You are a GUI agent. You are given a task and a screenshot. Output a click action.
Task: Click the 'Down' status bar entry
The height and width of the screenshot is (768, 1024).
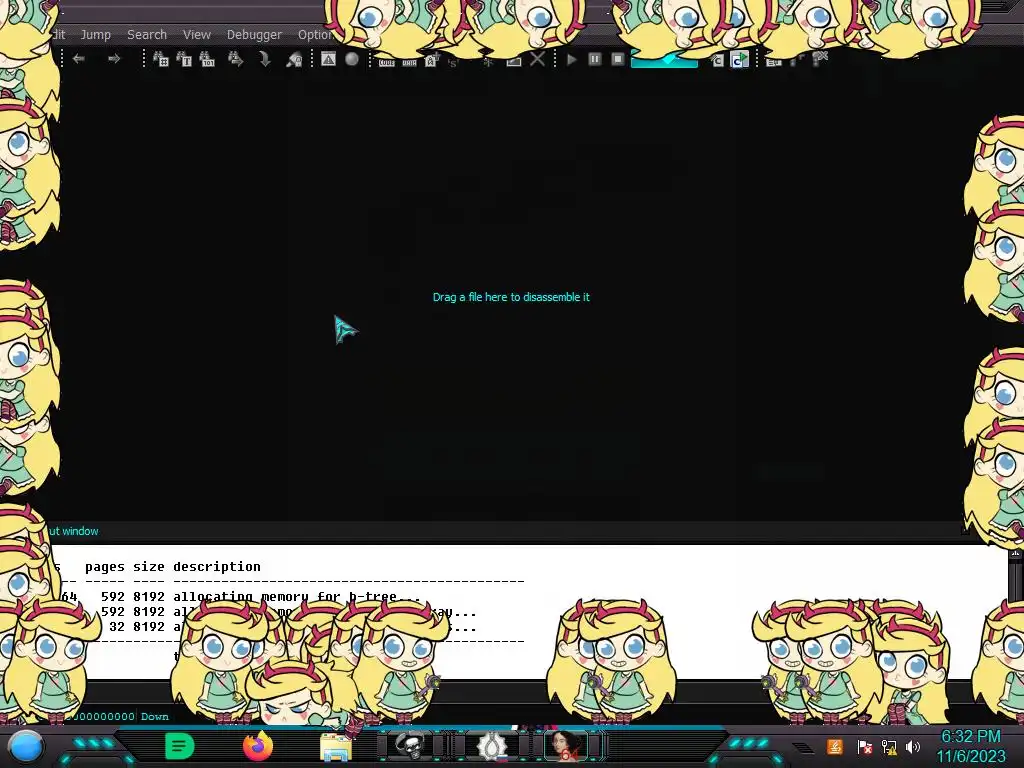pos(155,716)
